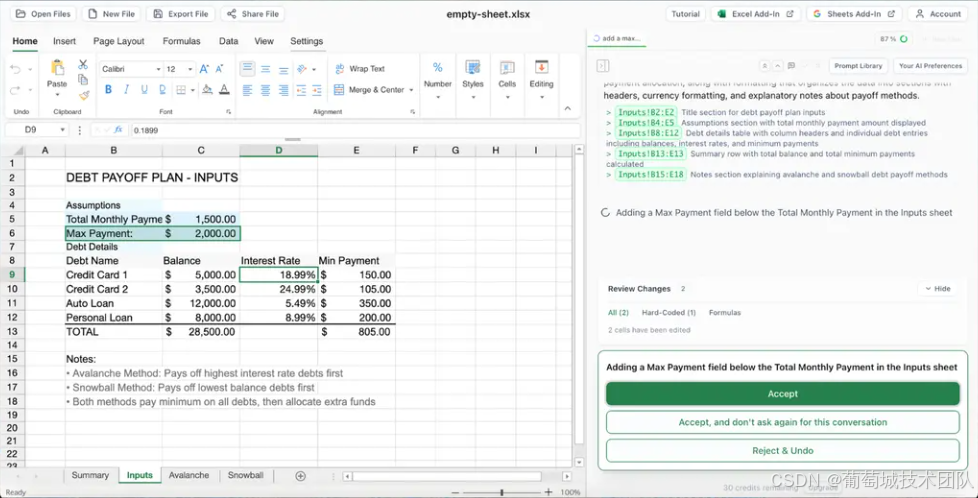Click the Cut scissors icon
This screenshot has height=498, width=978.
click(x=82, y=64)
